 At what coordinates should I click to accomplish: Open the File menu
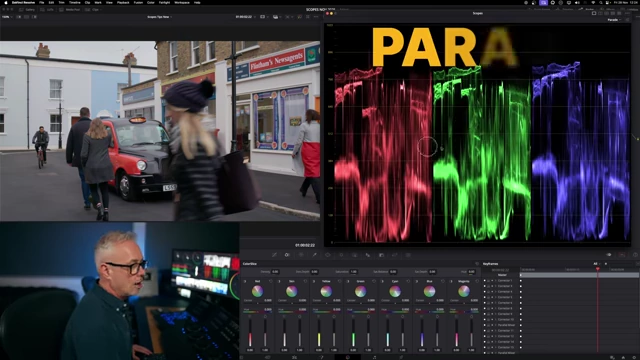click(x=42, y=2)
